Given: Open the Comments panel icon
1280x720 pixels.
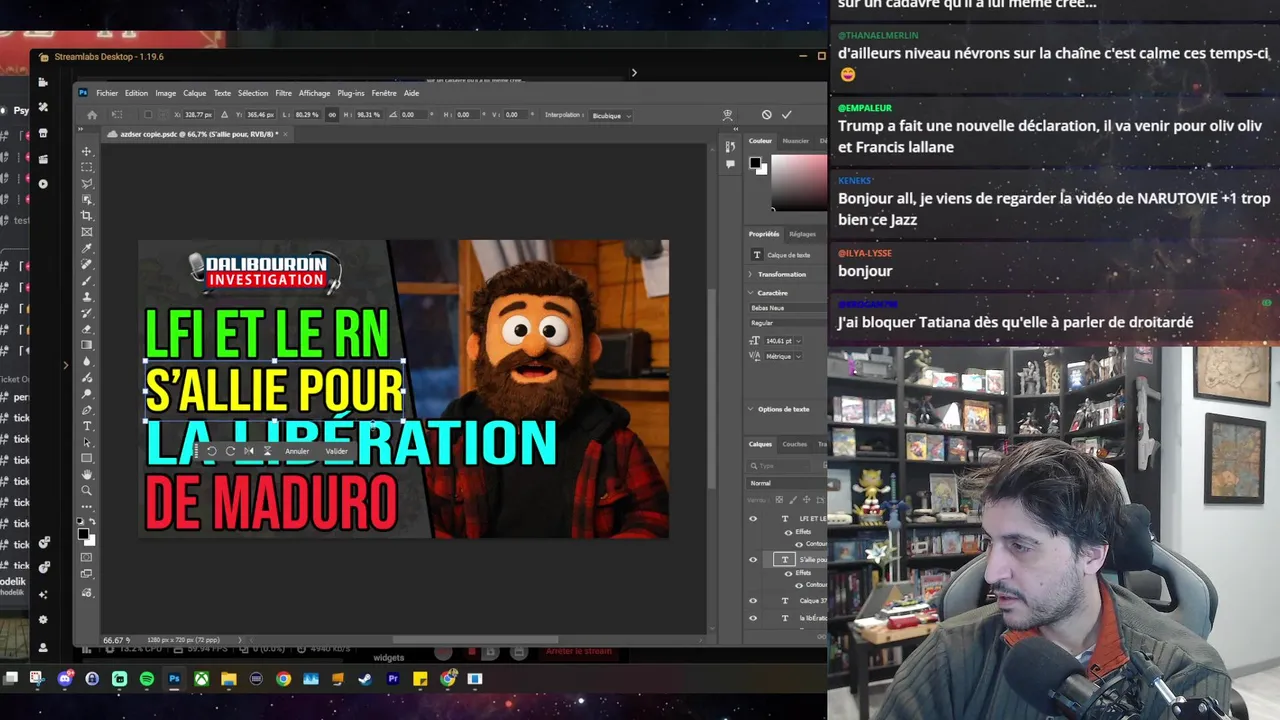Looking at the screenshot, I should click(x=730, y=163).
